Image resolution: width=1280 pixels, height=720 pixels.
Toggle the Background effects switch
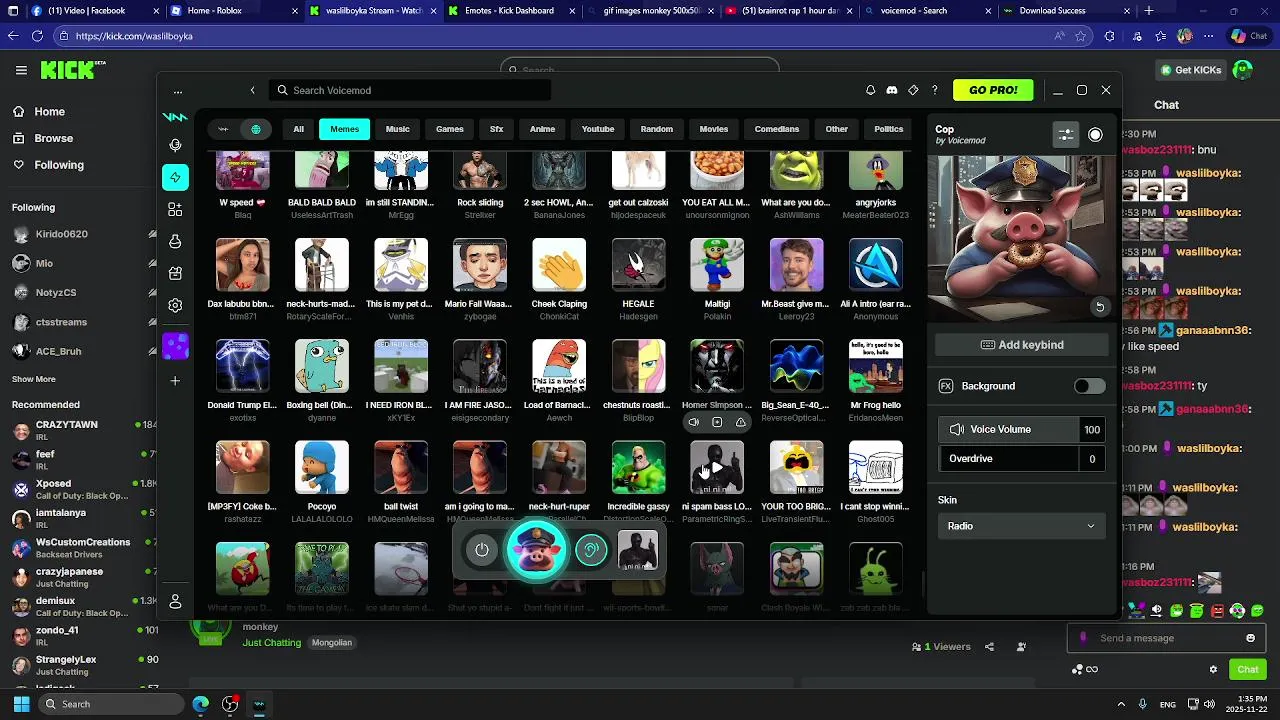(1089, 386)
